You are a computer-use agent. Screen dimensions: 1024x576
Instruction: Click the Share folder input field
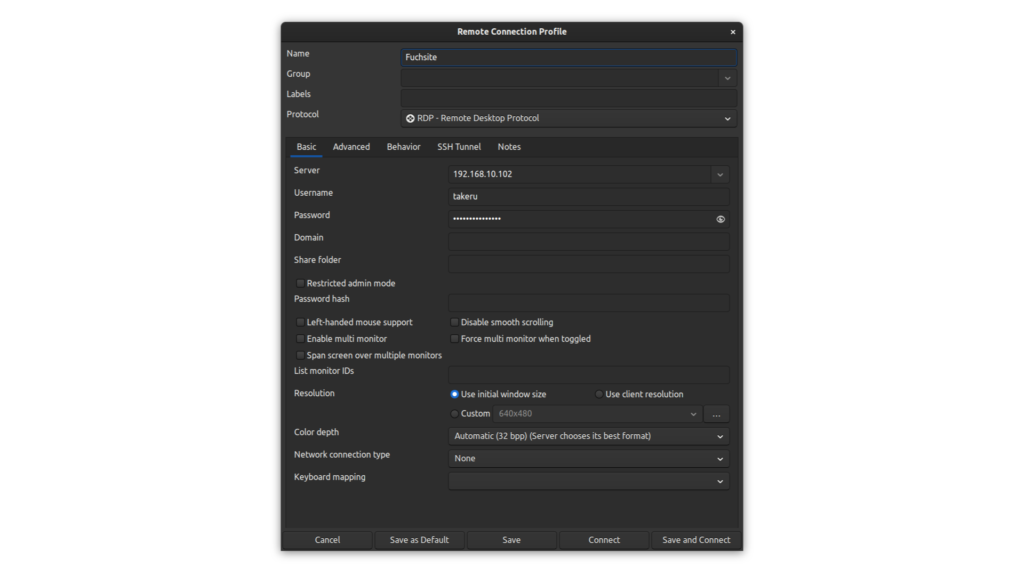pyautogui.click(x=588, y=264)
